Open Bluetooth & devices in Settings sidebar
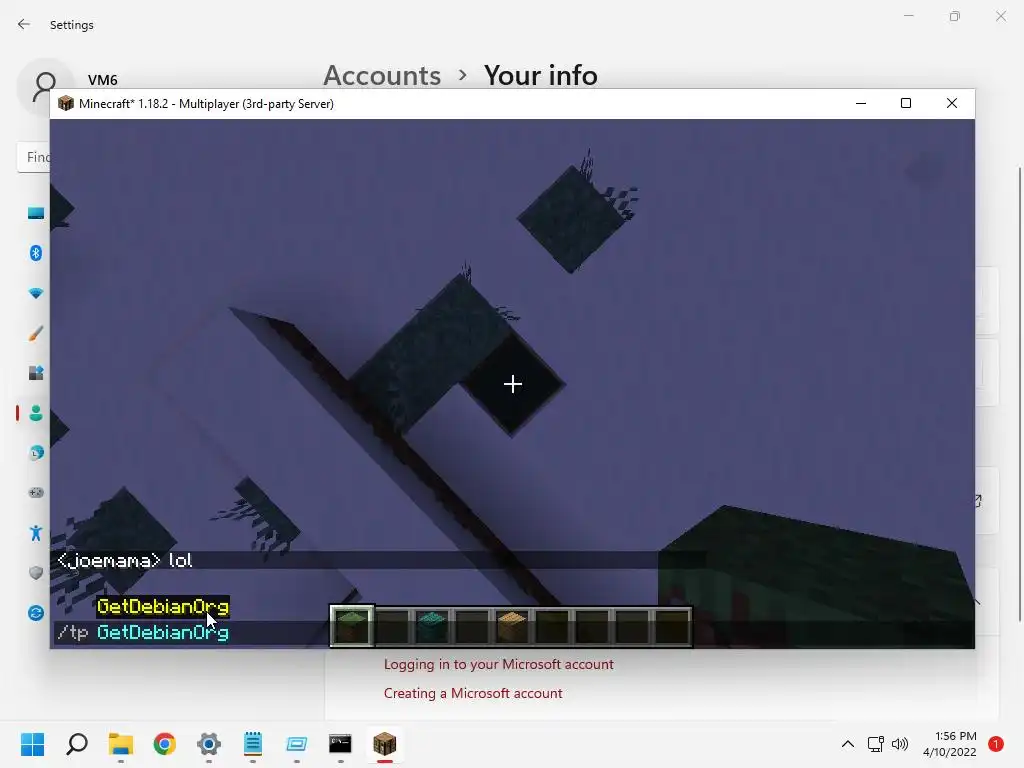Viewport: 1024px width, 768px height. [35, 253]
